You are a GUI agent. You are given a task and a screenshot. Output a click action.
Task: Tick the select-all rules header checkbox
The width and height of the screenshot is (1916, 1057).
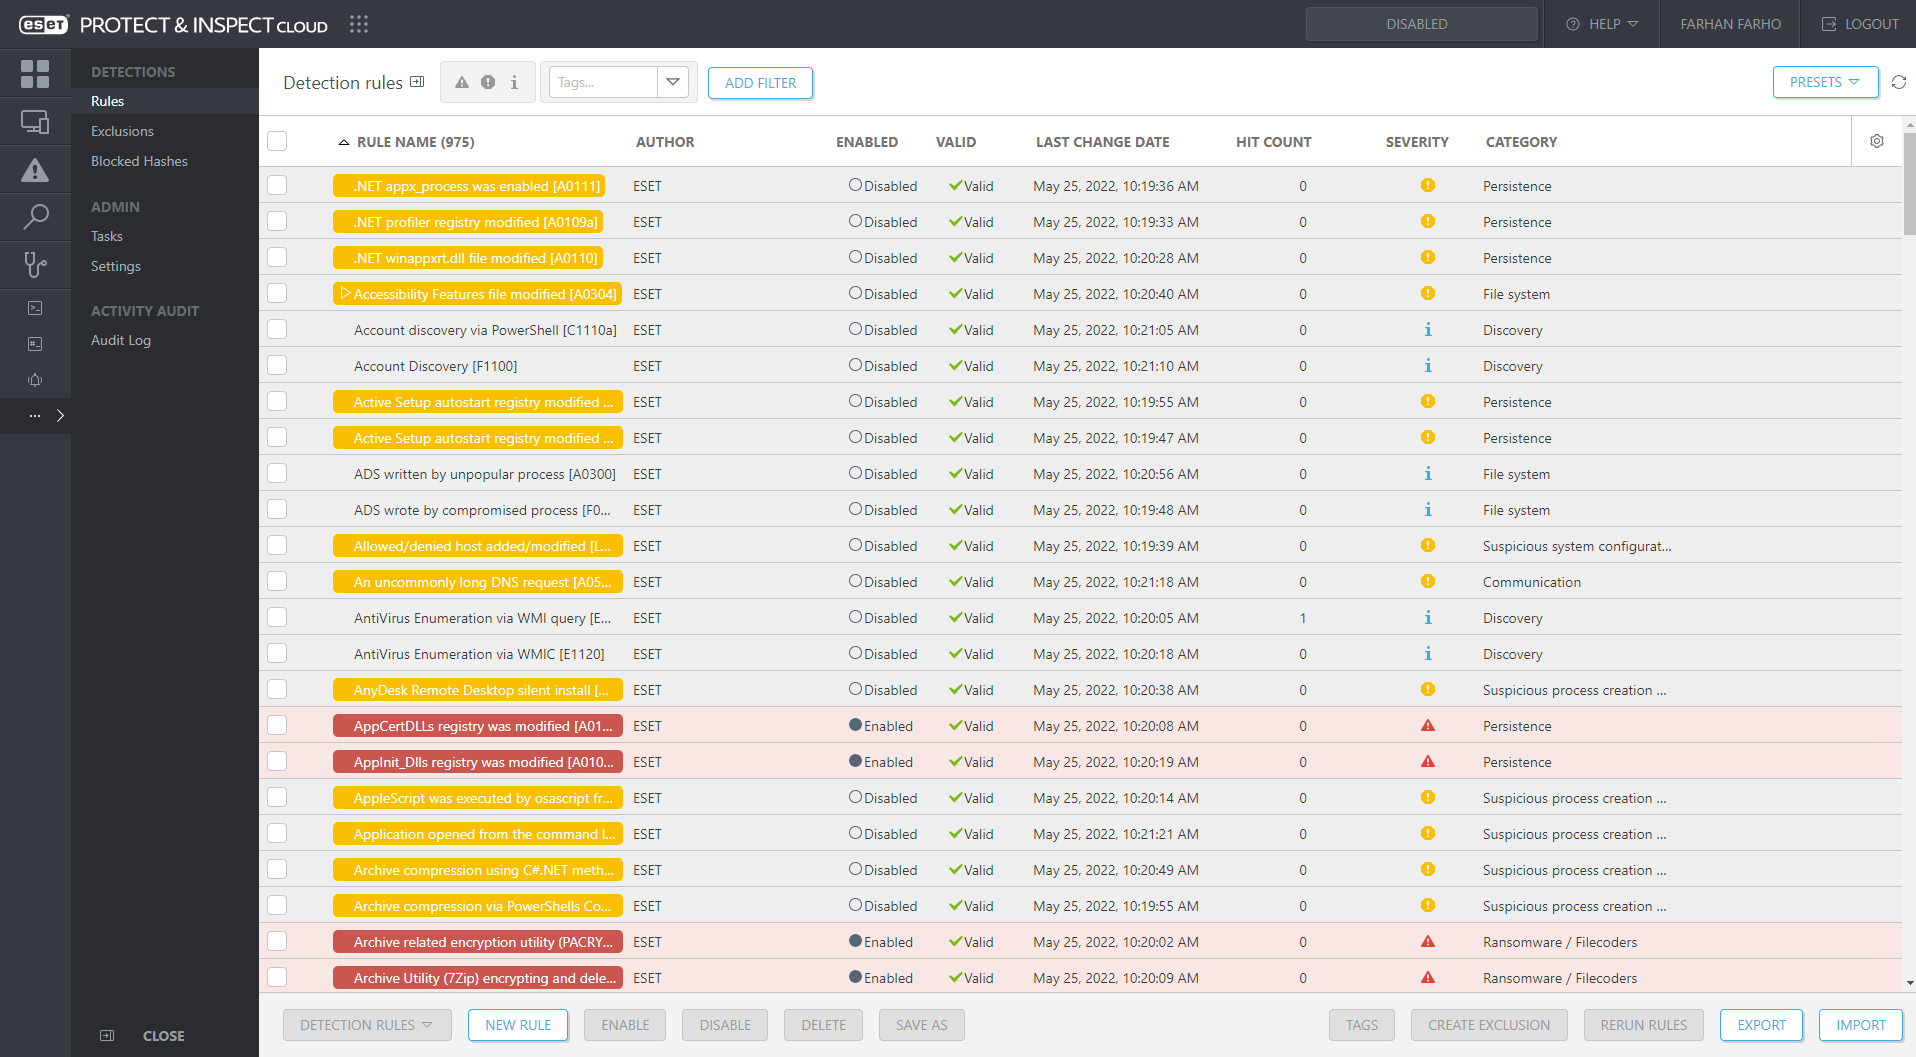tap(277, 141)
